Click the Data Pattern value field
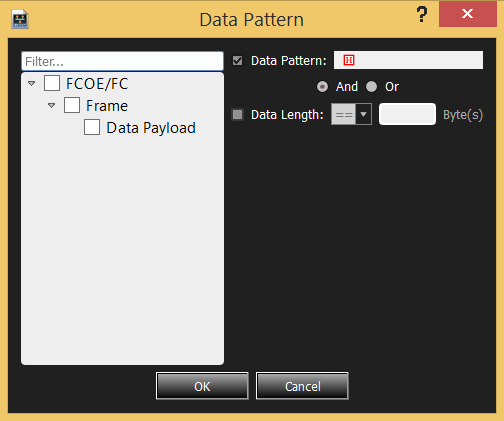The width and height of the screenshot is (504, 421). click(408, 60)
